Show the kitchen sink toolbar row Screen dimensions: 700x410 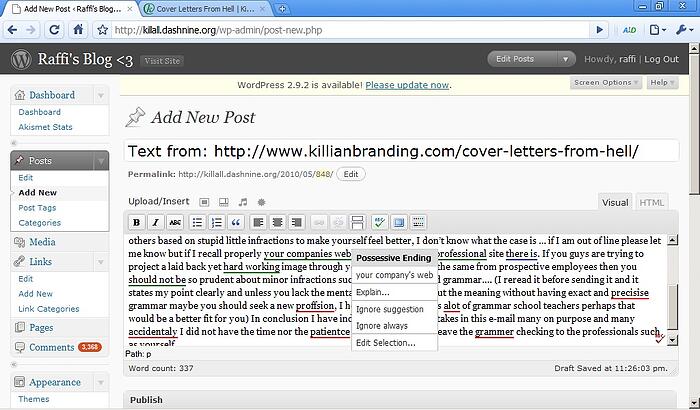tap(418, 222)
